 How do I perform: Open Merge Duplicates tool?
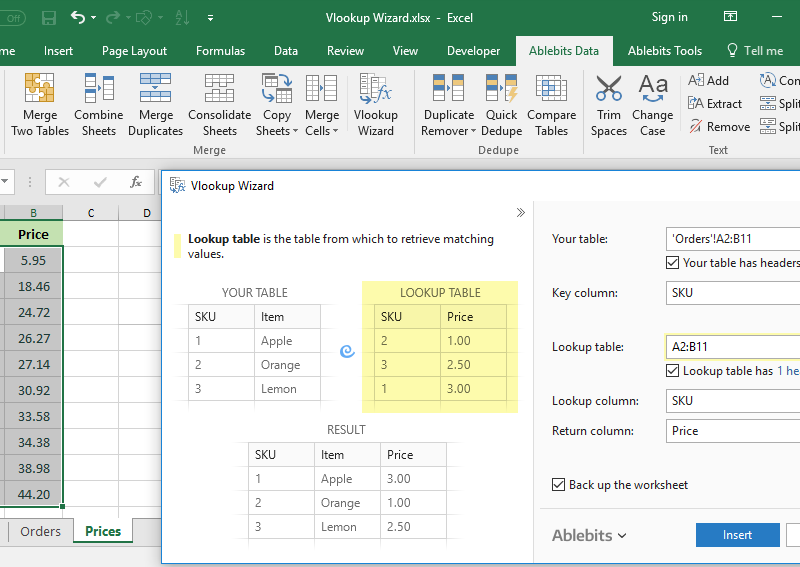[156, 105]
